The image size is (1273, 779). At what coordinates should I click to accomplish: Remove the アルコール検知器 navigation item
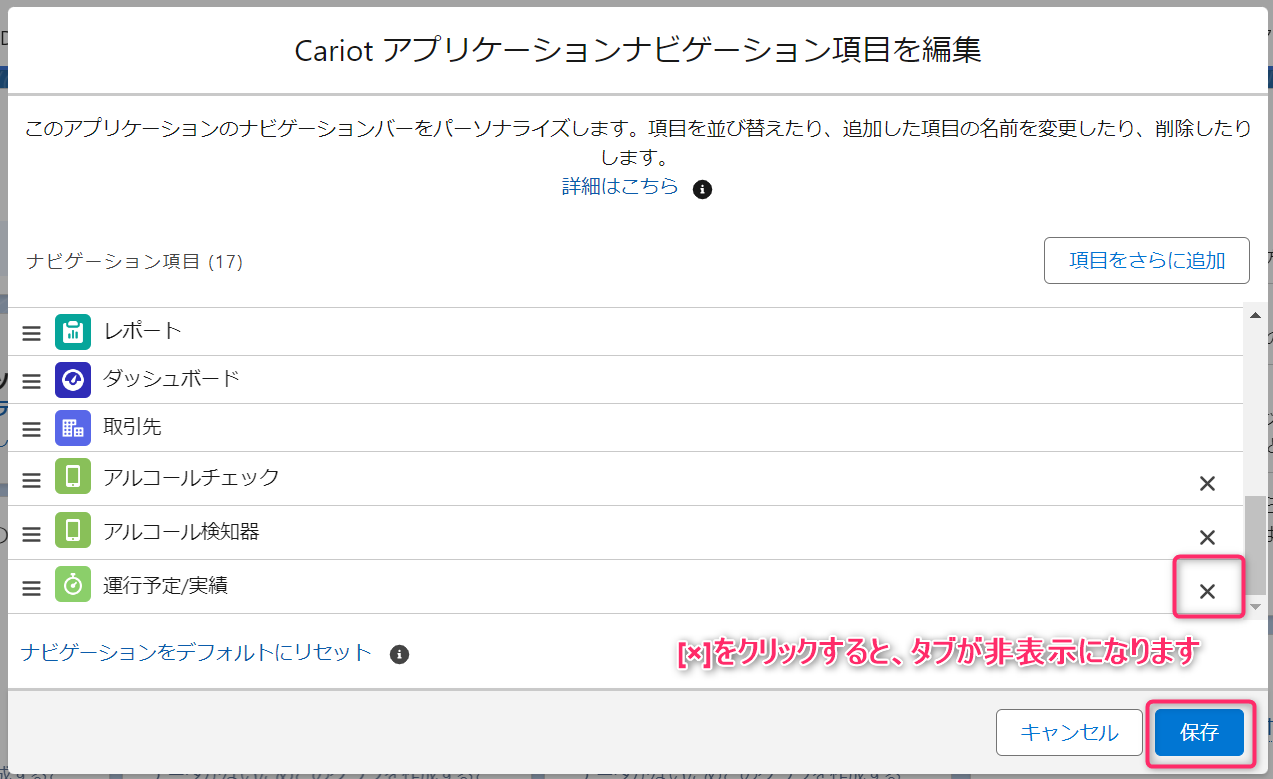[x=1207, y=537]
